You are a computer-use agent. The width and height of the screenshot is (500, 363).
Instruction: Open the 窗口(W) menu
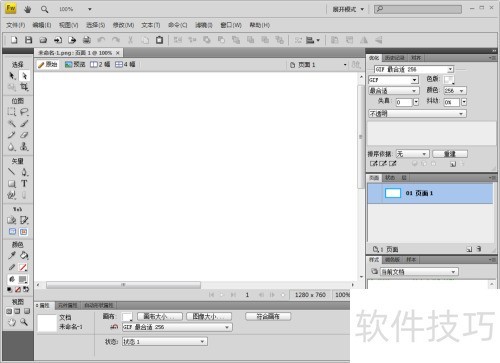(231, 25)
